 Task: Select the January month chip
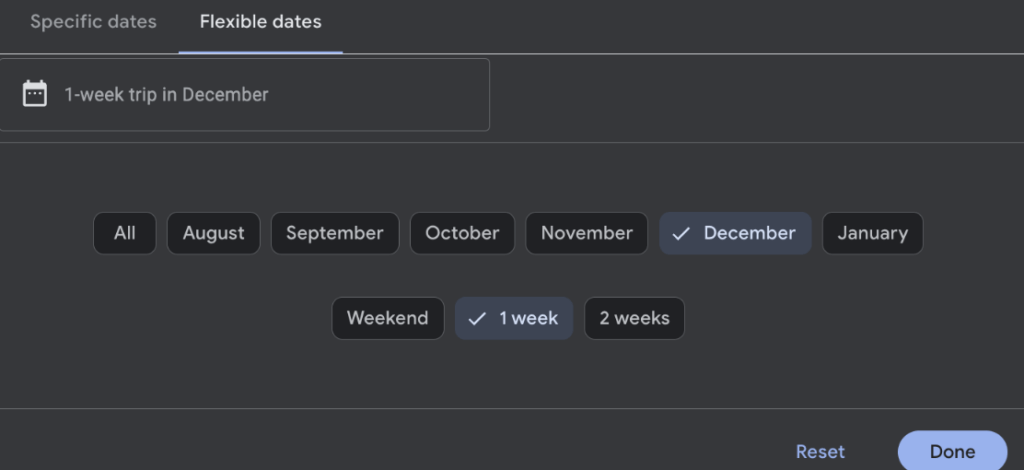tap(872, 233)
